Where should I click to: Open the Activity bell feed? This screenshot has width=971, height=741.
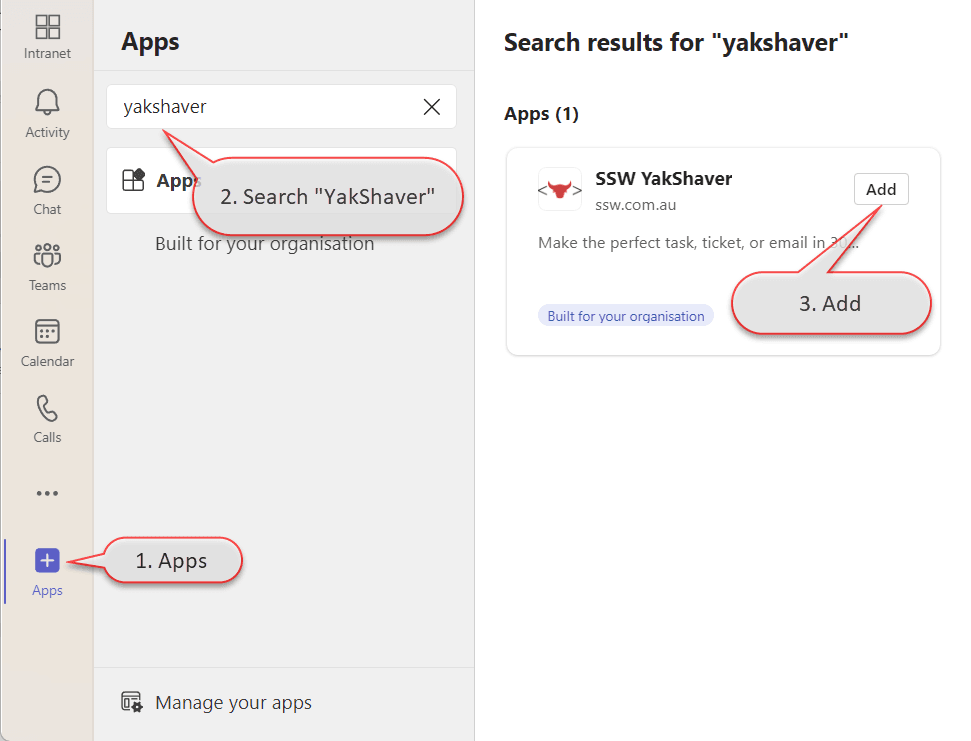pyautogui.click(x=47, y=113)
